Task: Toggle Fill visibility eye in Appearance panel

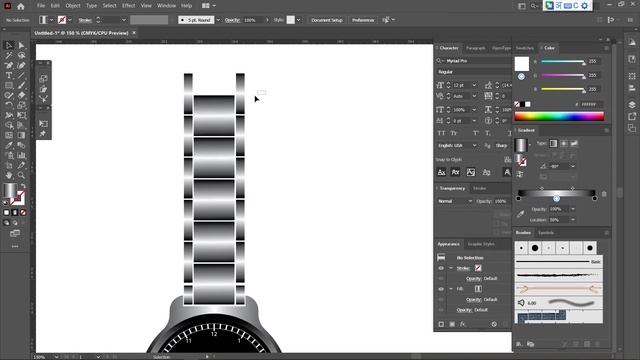Action: pyautogui.click(x=441, y=289)
